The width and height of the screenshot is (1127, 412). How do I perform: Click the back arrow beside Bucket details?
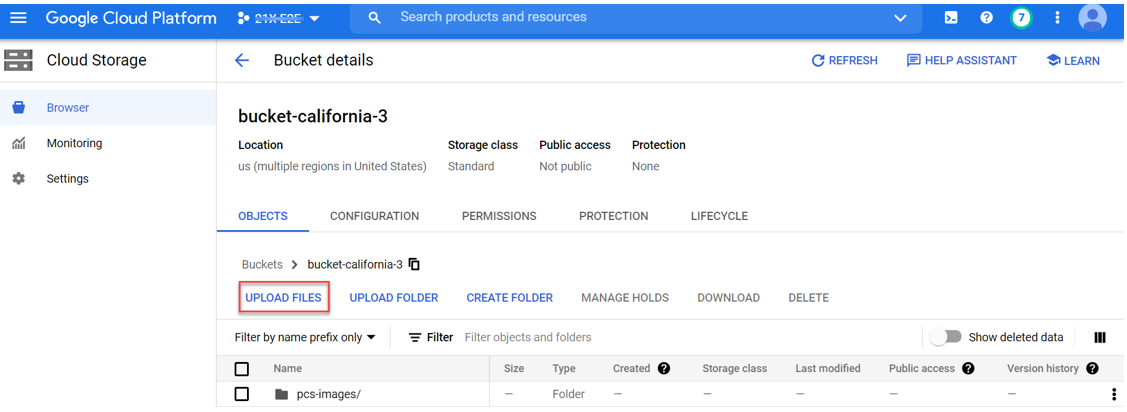tap(241, 61)
